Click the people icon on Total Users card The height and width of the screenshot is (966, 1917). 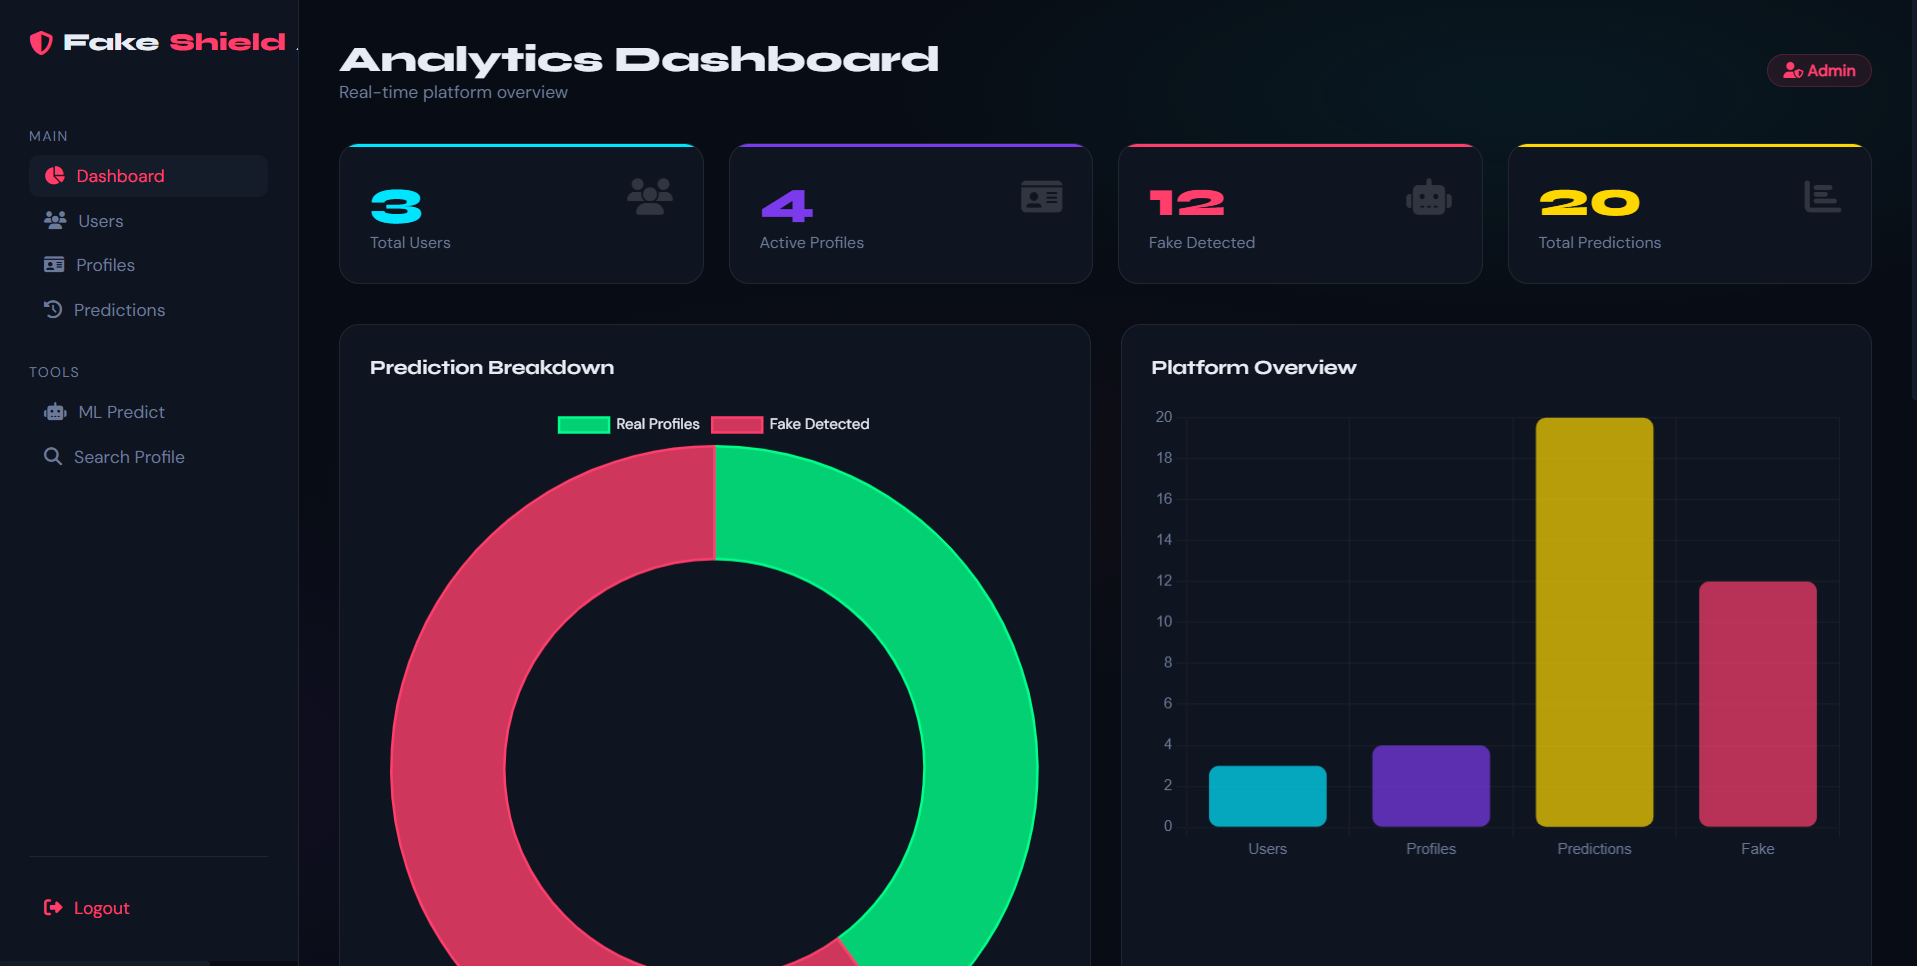[x=650, y=196]
